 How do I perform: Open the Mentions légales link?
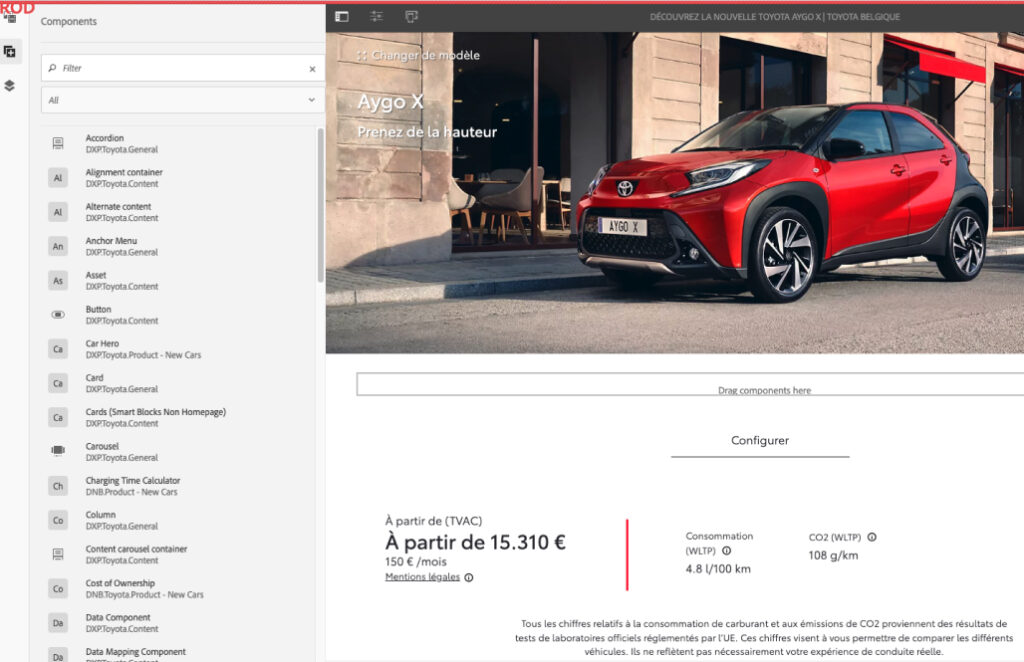[x=423, y=577]
